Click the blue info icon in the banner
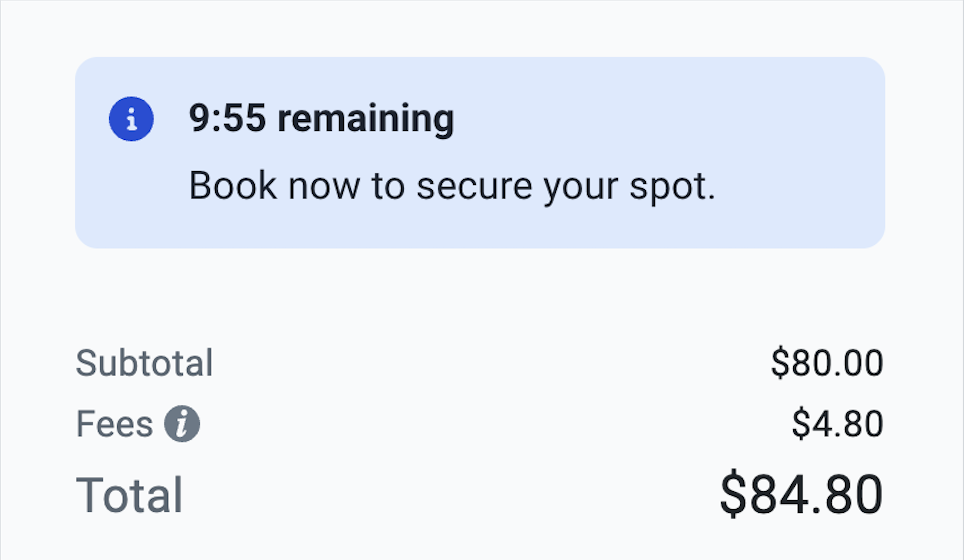 click(131, 121)
